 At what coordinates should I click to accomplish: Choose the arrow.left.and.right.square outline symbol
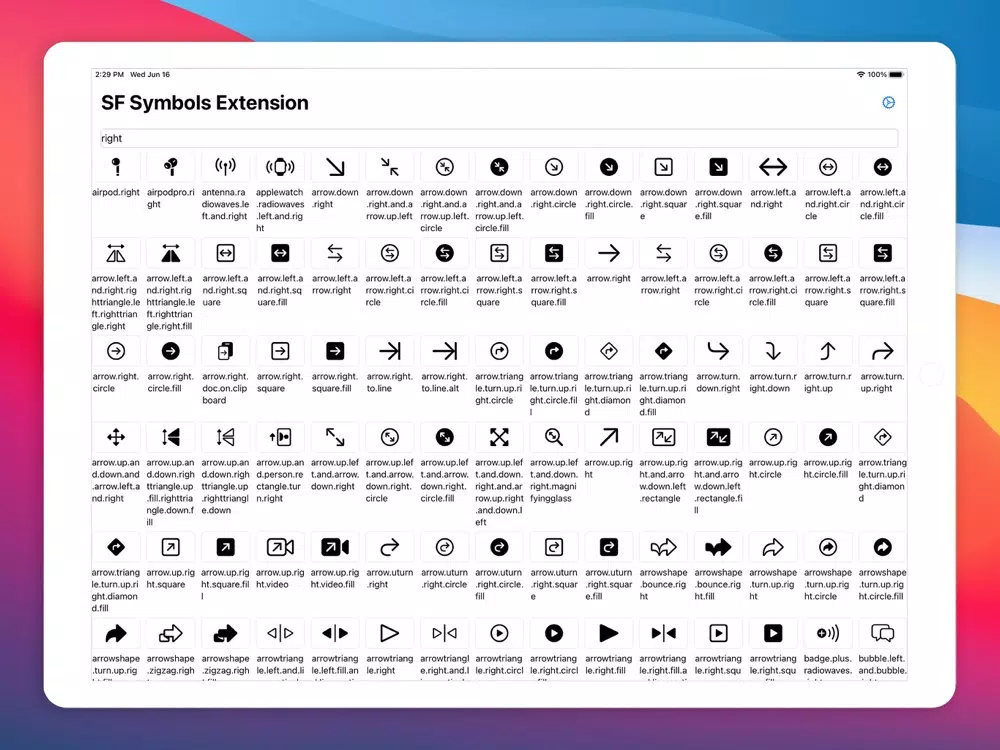[225, 253]
